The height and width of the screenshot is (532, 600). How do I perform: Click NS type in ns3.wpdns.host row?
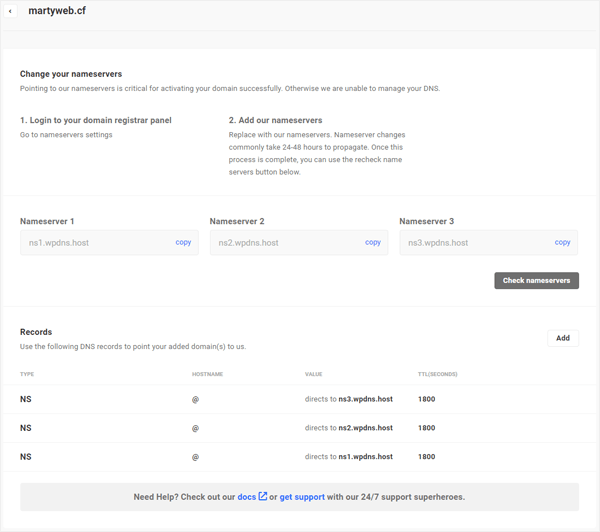(26, 399)
